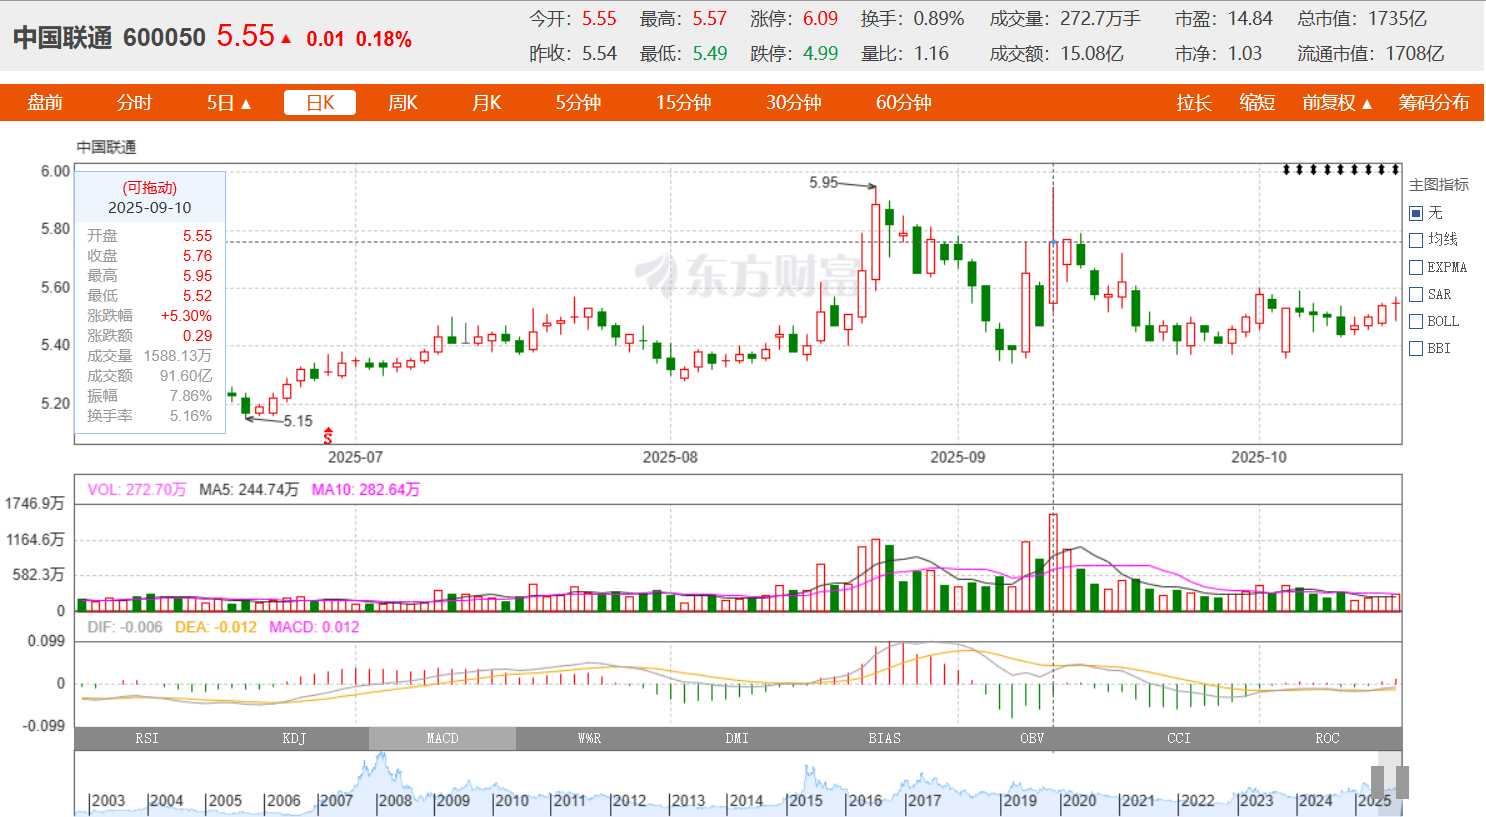Image resolution: width=1486 pixels, height=817 pixels.
Task: Switch sub-chart to DMI indicator
Action: click(x=737, y=738)
